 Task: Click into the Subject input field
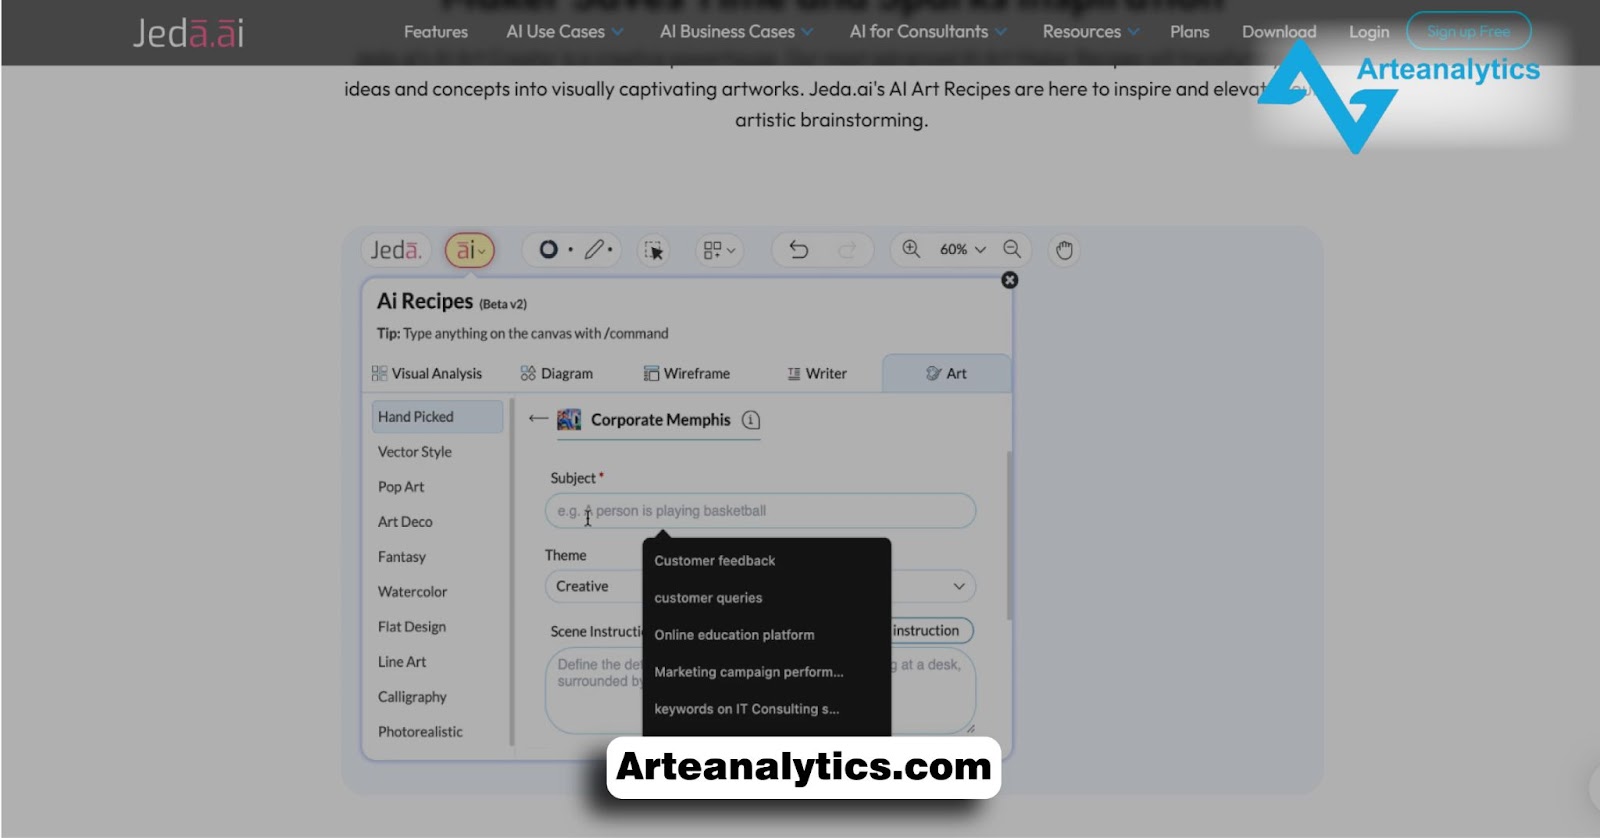point(760,511)
